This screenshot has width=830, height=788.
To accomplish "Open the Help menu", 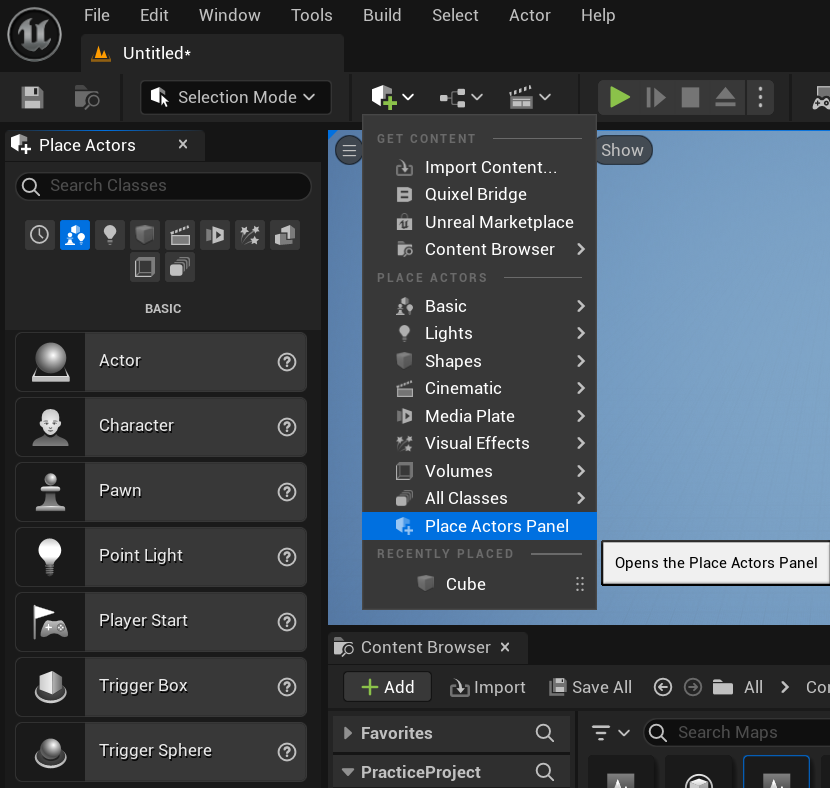I will pyautogui.click(x=598, y=15).
